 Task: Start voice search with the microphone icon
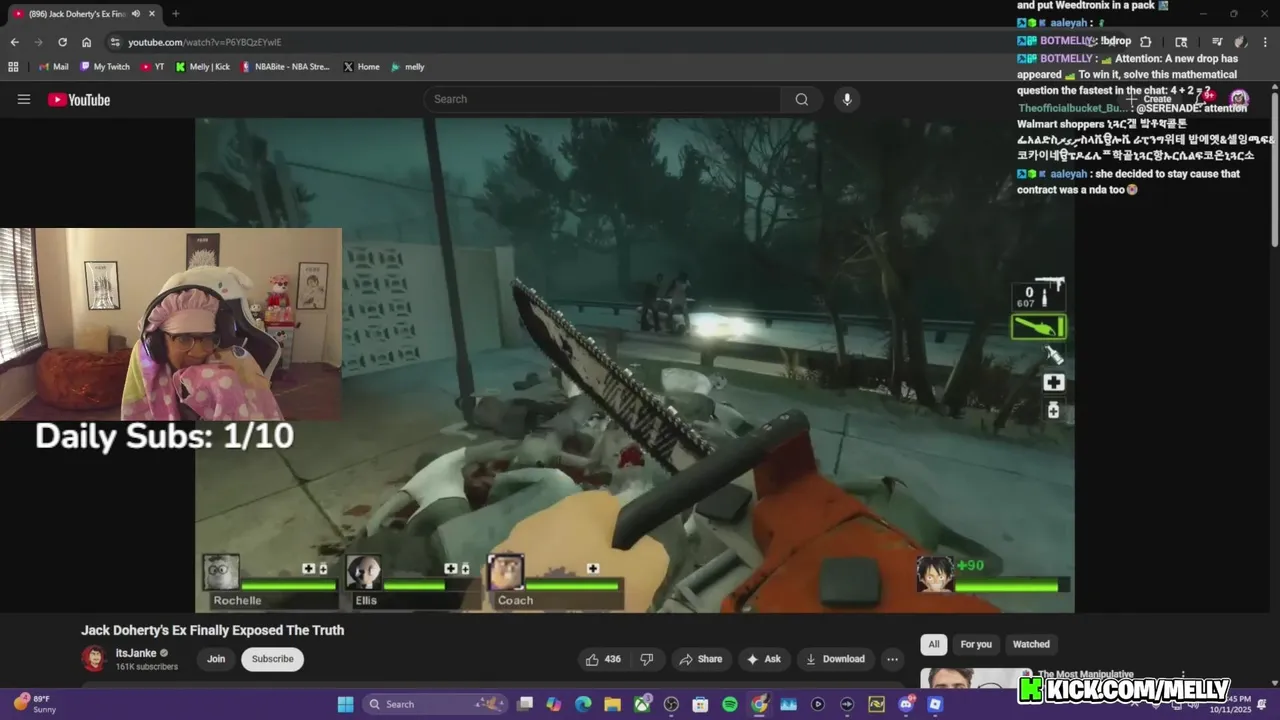847,99
